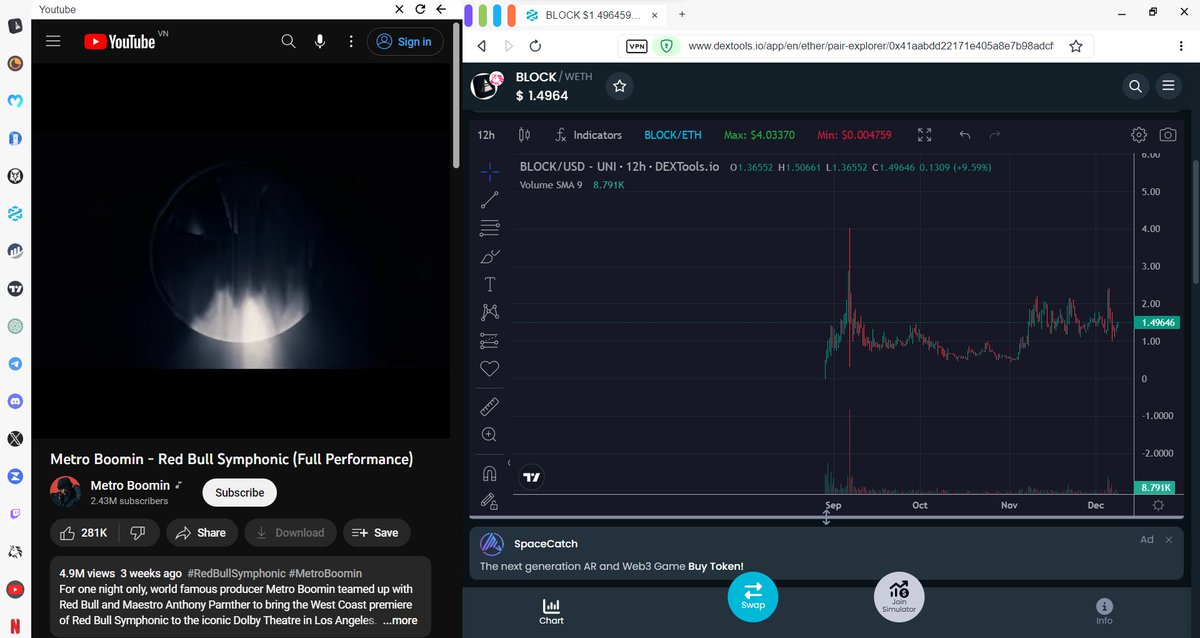Click the fullscreen chart icon
Image resolution: width=1200 pixels, height=638 pixels.
click(x=925, y=135)
